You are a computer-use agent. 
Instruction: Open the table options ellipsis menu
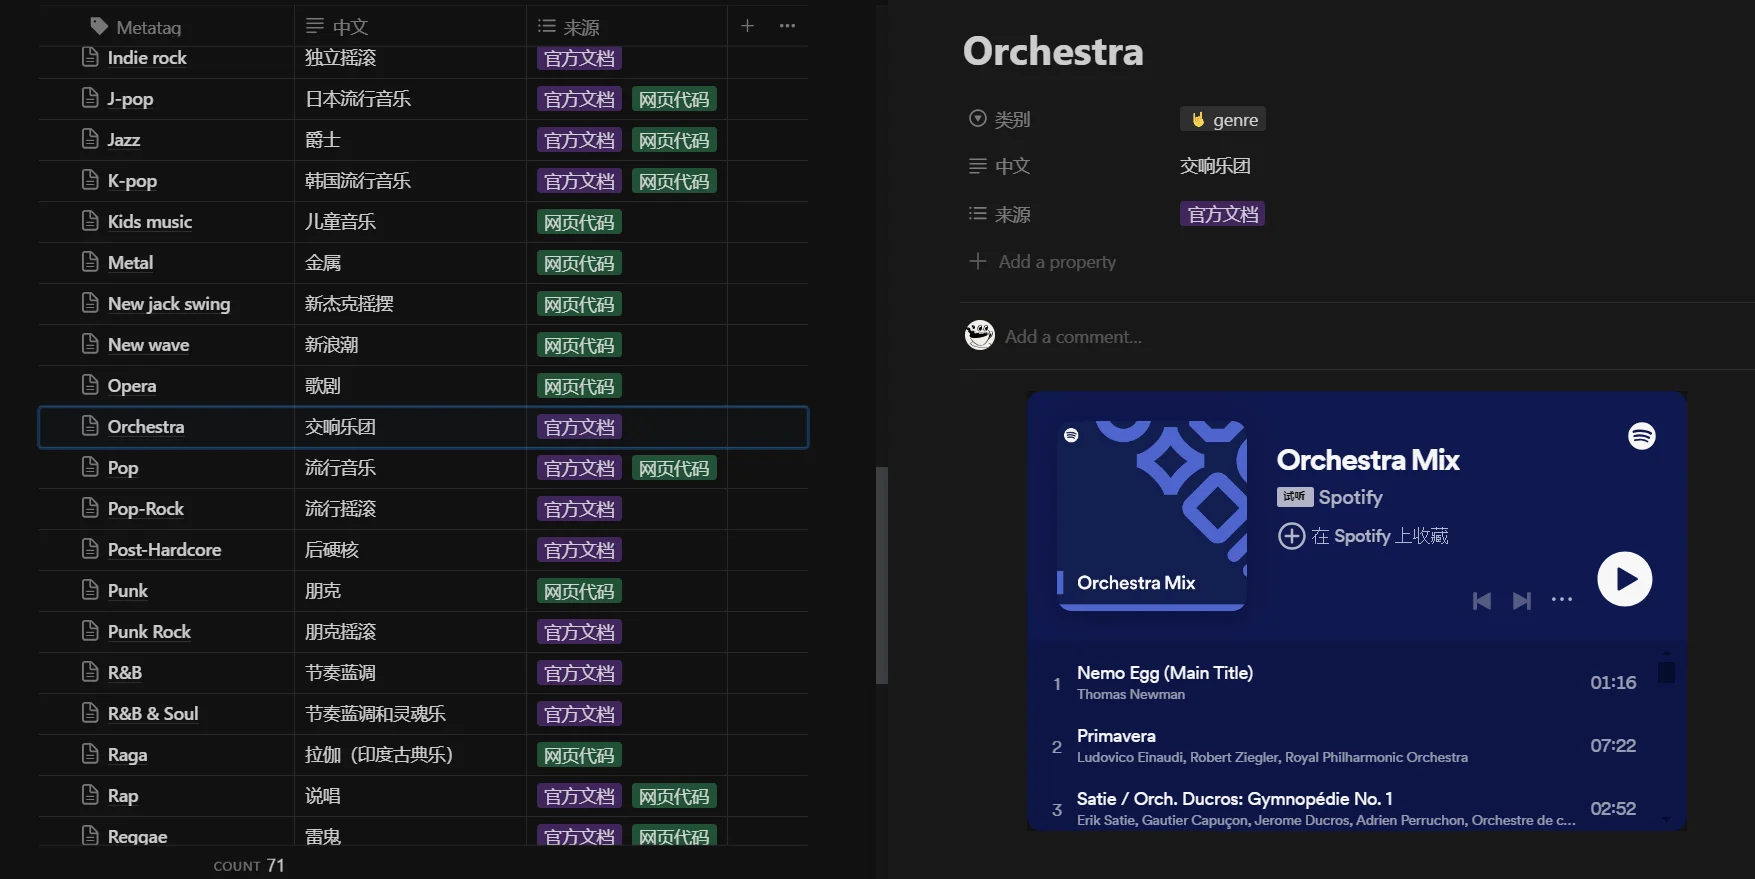point(787,26)
